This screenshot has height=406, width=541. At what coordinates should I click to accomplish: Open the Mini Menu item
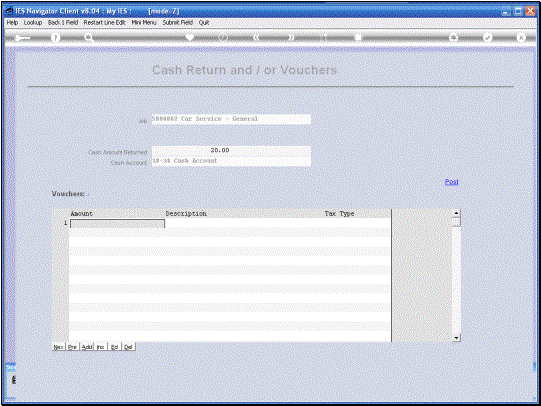(x=144, y=22)
